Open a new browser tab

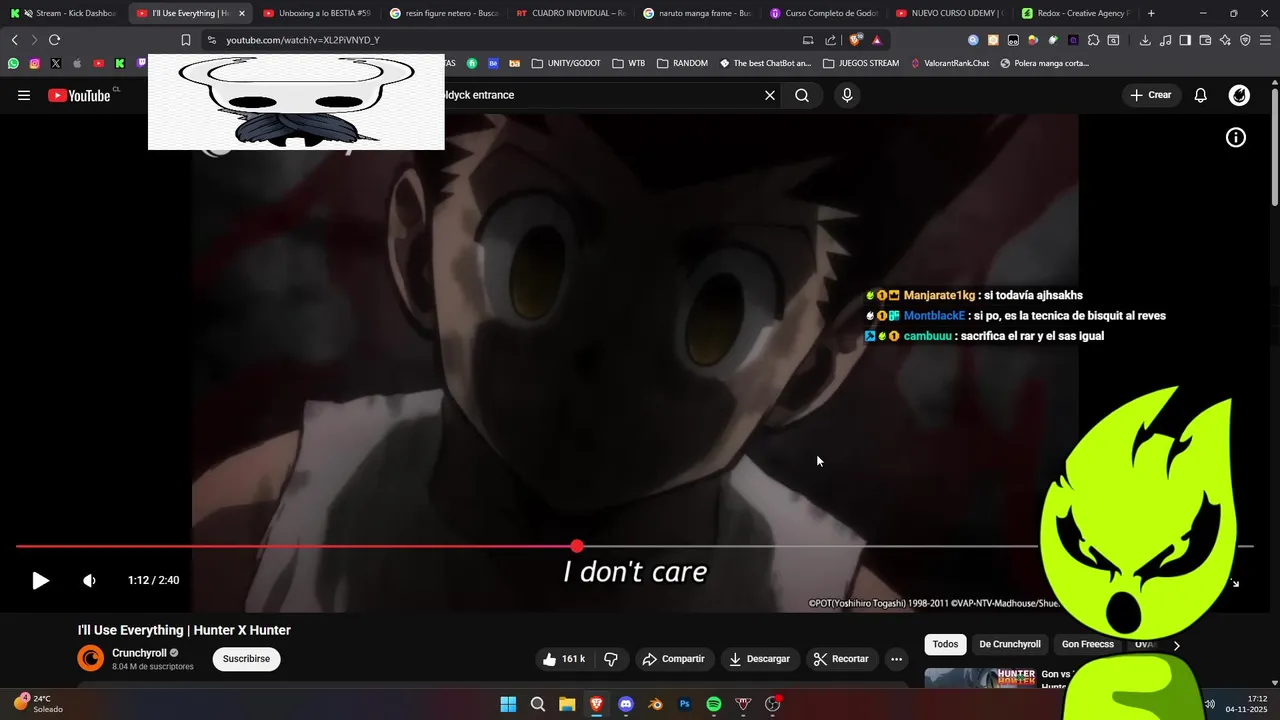coord(1151,13)
